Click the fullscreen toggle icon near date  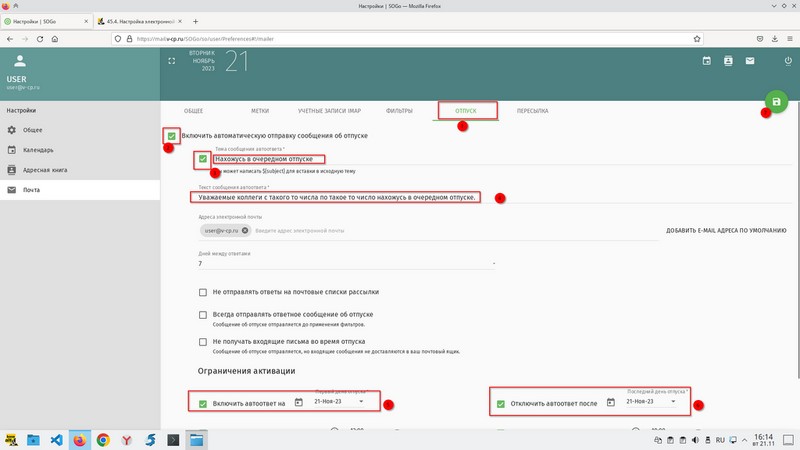pos(171,61)
